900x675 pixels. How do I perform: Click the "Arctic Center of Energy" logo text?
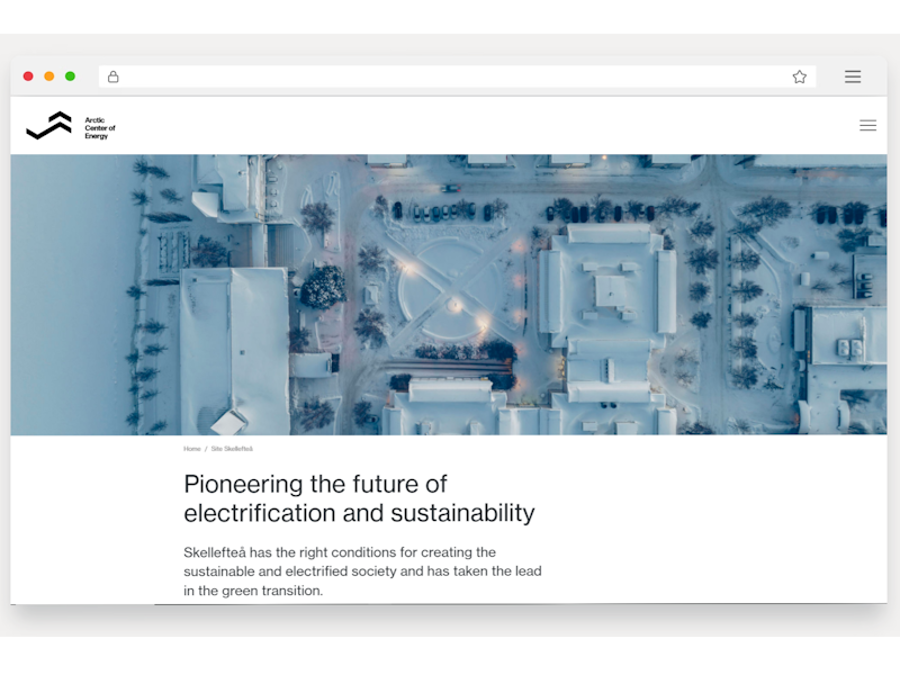pos(100,127)
